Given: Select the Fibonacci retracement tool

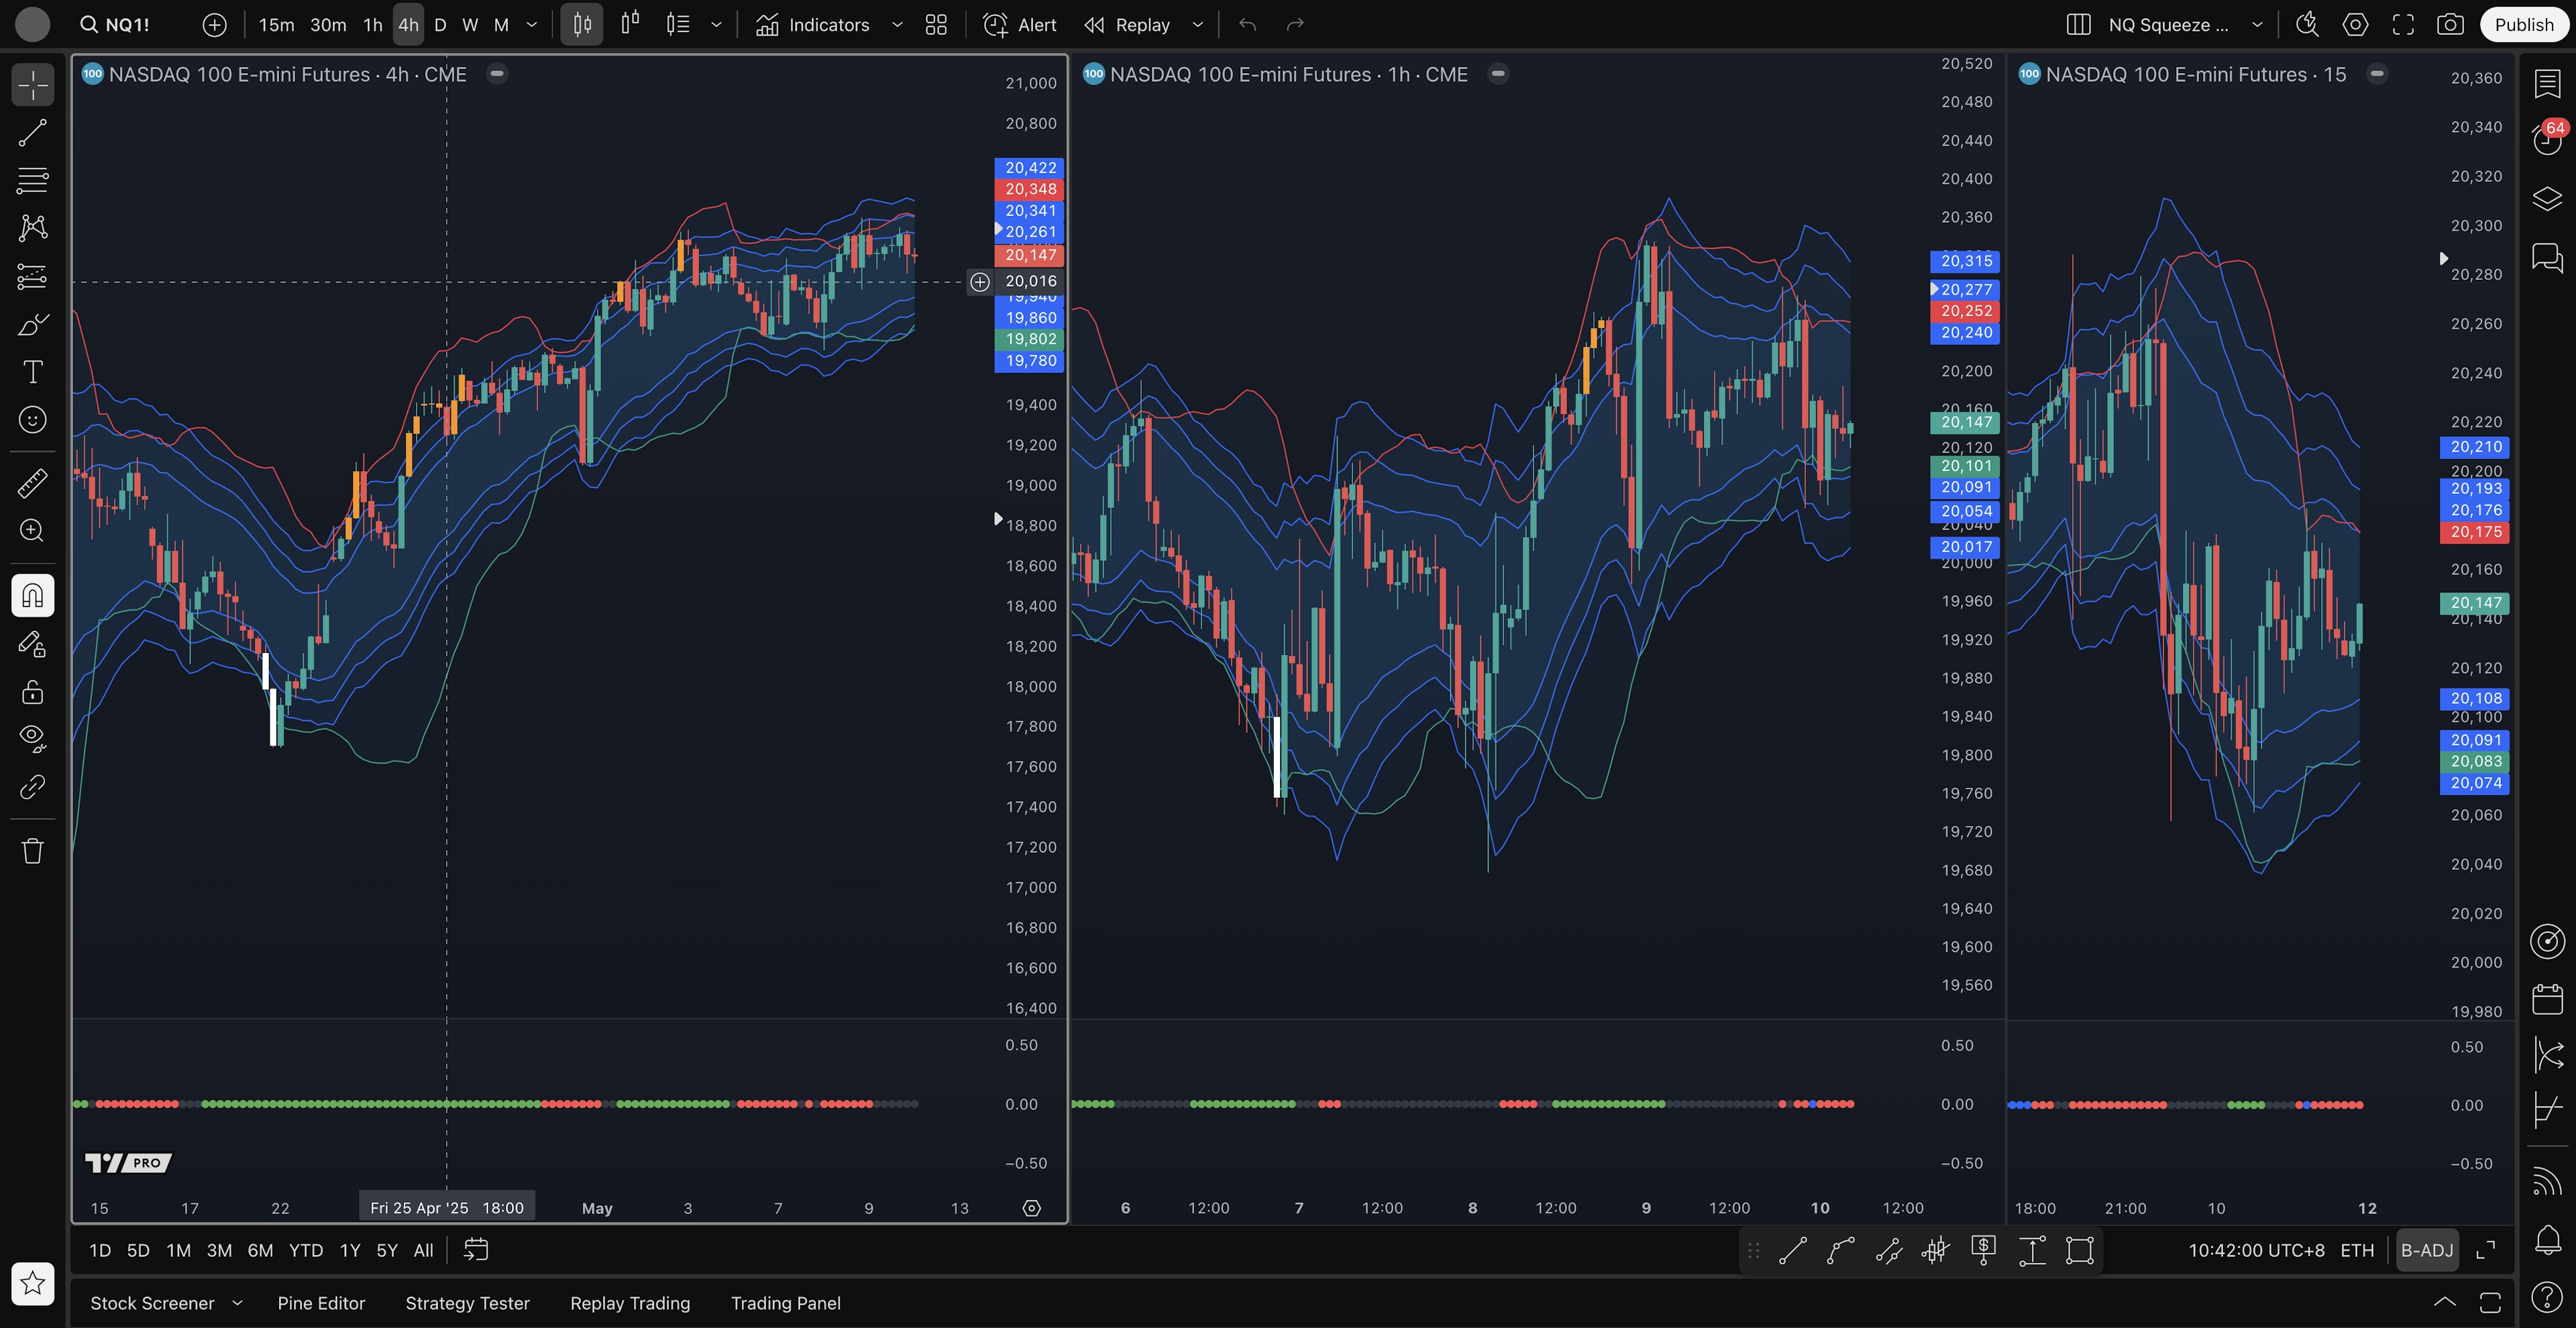Looking at the screenshot, I should click(x=32, y=181).
